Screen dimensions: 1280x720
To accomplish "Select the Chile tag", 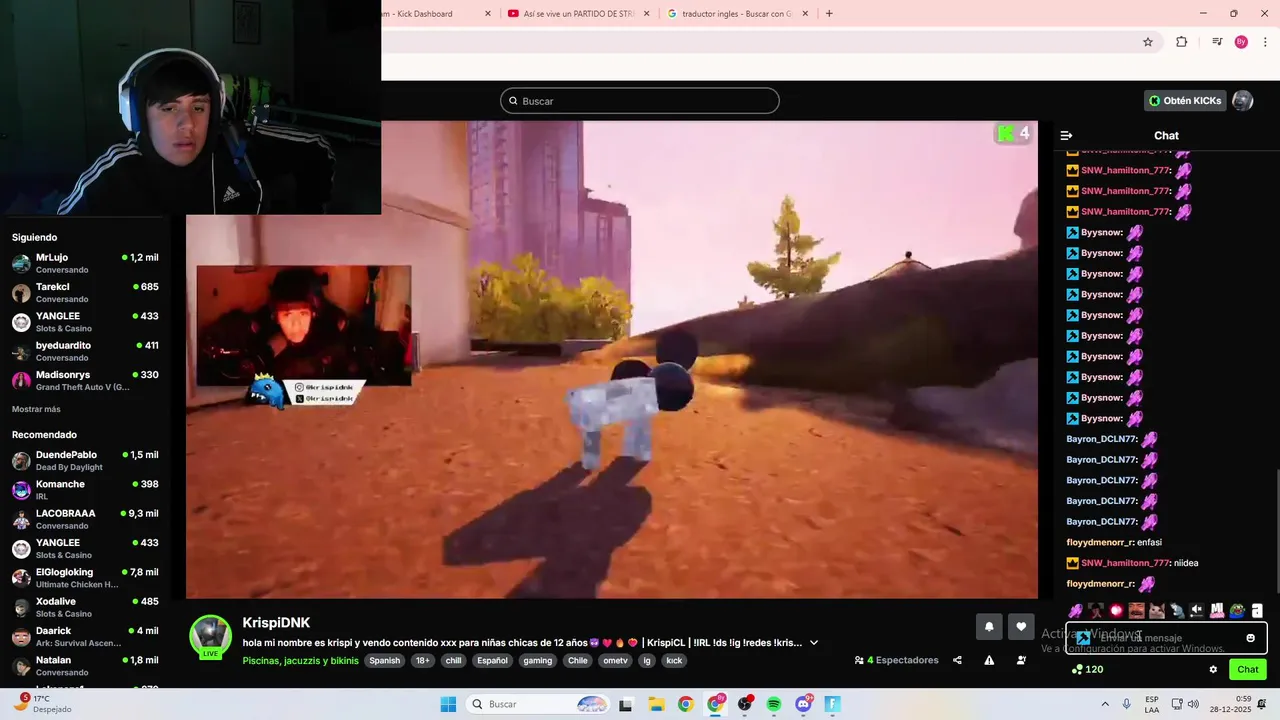I will [x=578, y=661].
